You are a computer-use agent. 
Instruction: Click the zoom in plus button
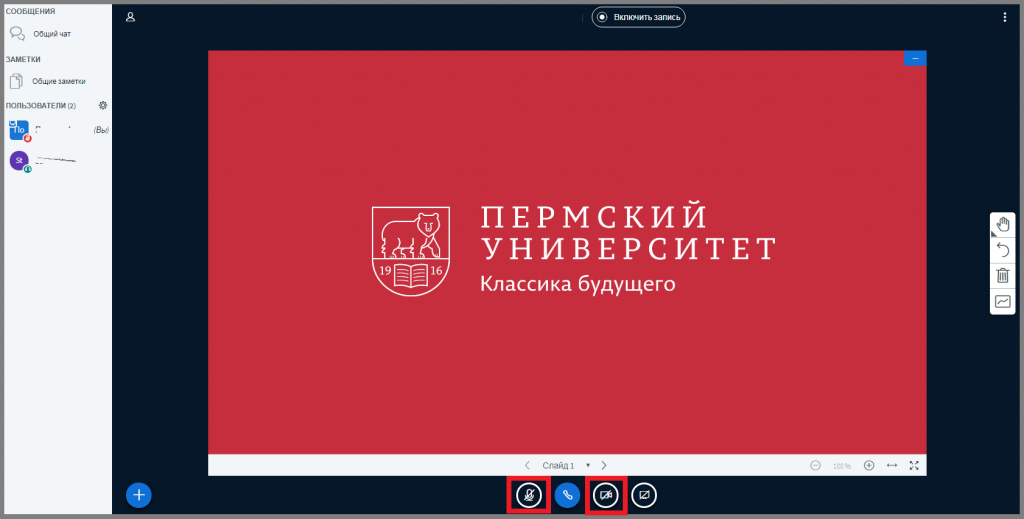(869, 466)
